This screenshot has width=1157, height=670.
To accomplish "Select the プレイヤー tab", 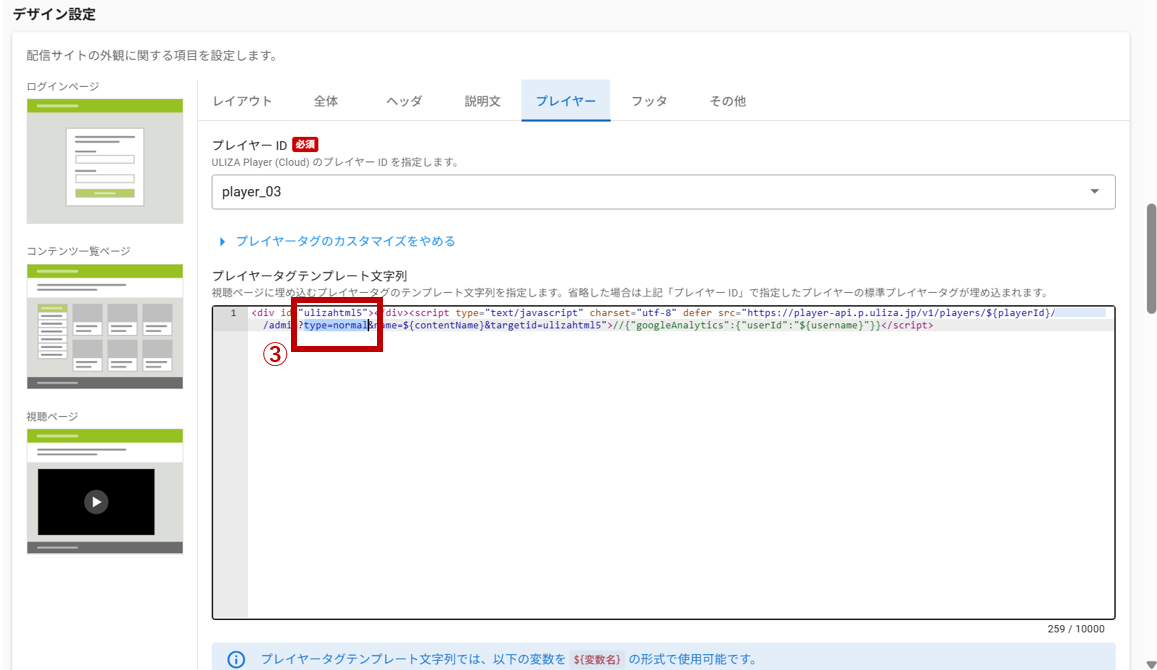I will tap(565, 101).
